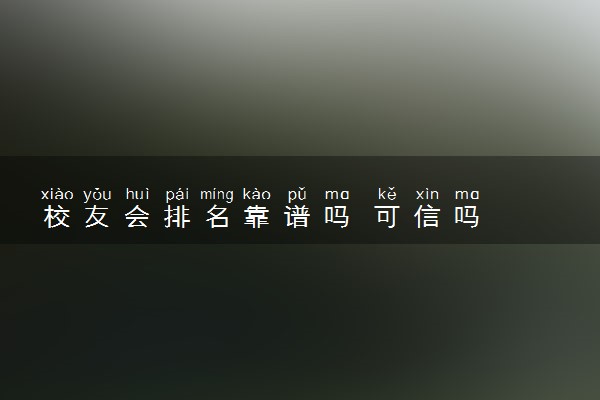Select the character 会
This screenshot has width=600, height=400.
point(137,217)
